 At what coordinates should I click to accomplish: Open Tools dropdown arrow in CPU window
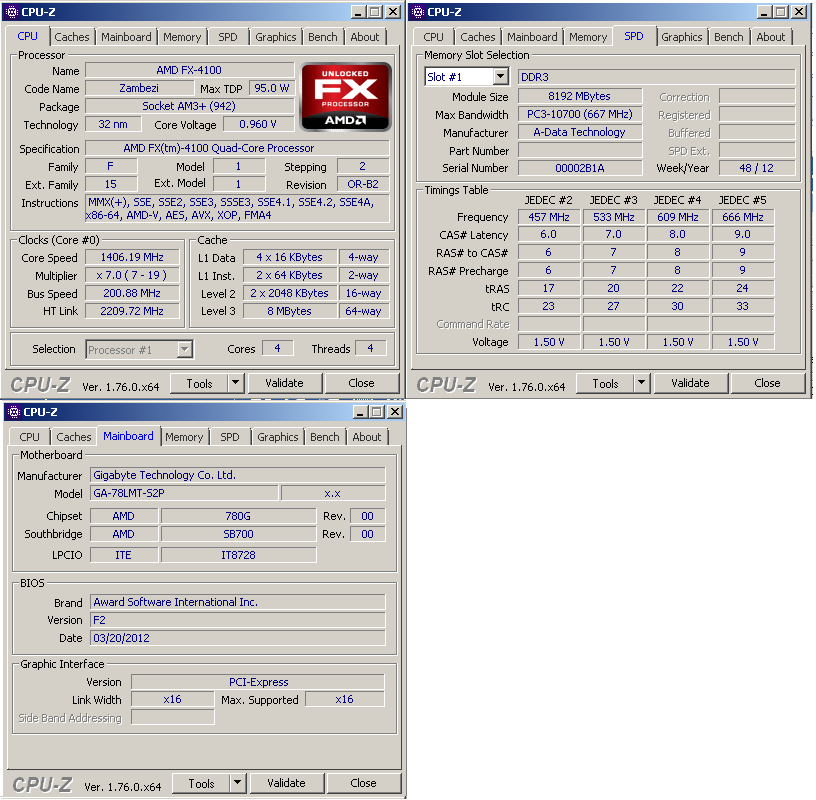[x=236, y=383]
